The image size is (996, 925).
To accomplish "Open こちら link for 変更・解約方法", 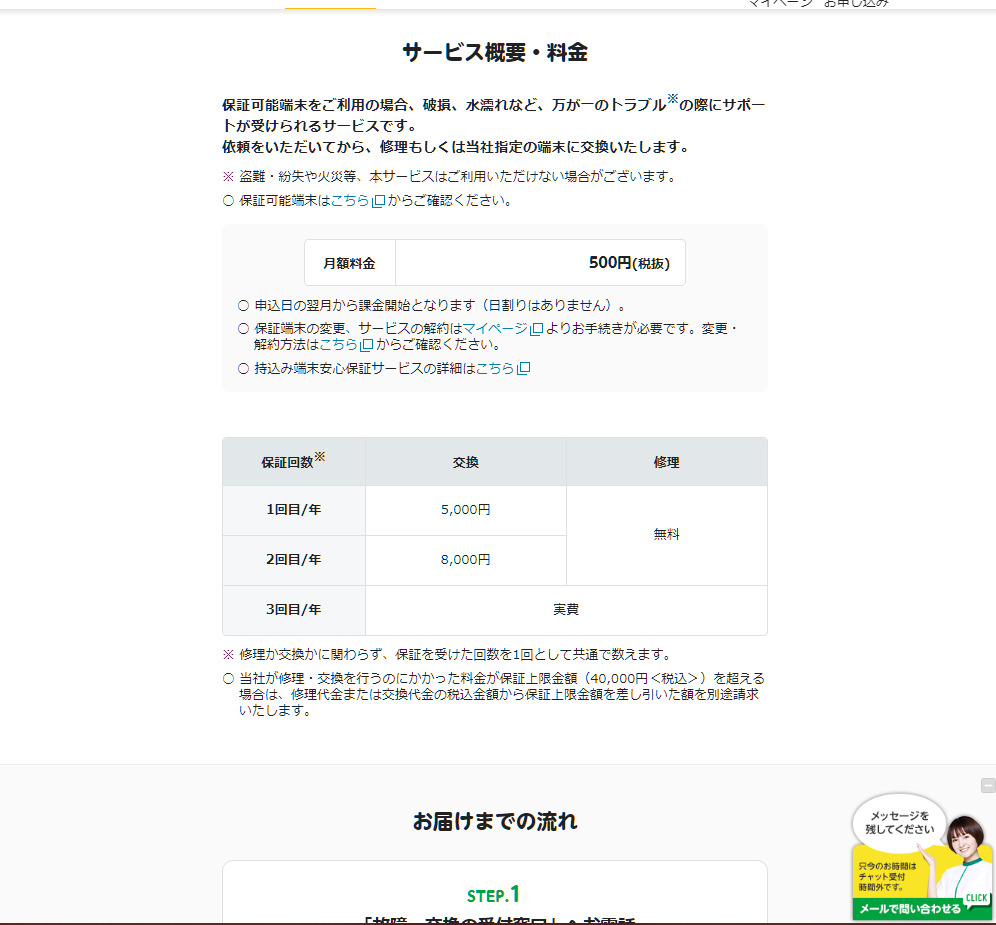I will (338, 345).
